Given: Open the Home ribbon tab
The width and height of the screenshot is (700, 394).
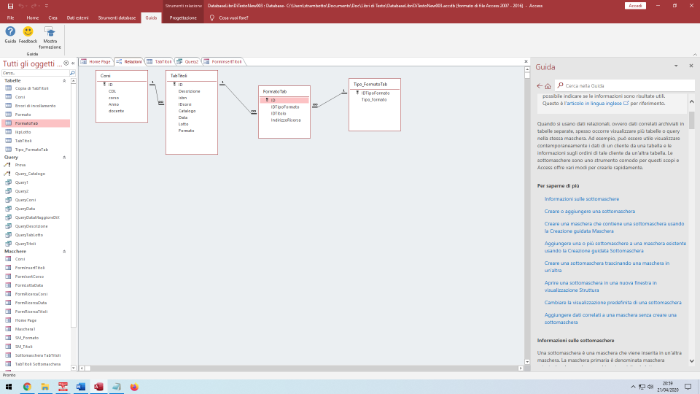Looking at the screenshot, I should click(33, 18).
